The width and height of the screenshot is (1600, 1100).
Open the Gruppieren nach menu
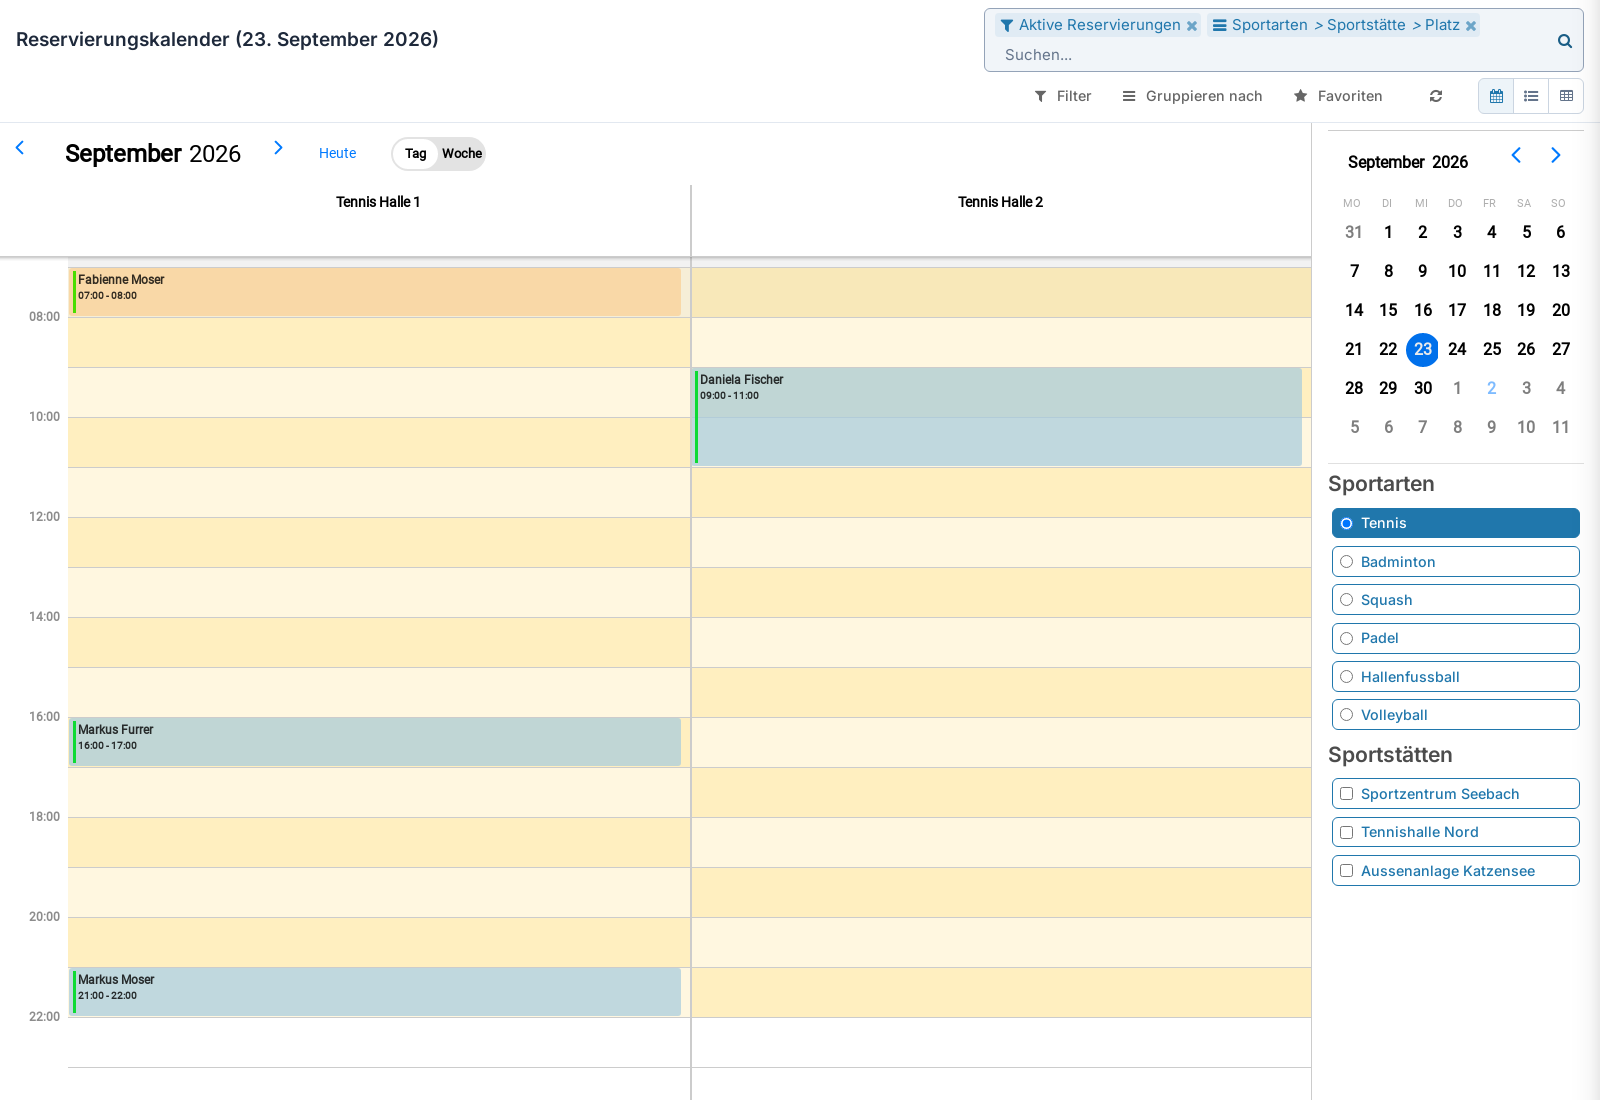click(1192, 96)
